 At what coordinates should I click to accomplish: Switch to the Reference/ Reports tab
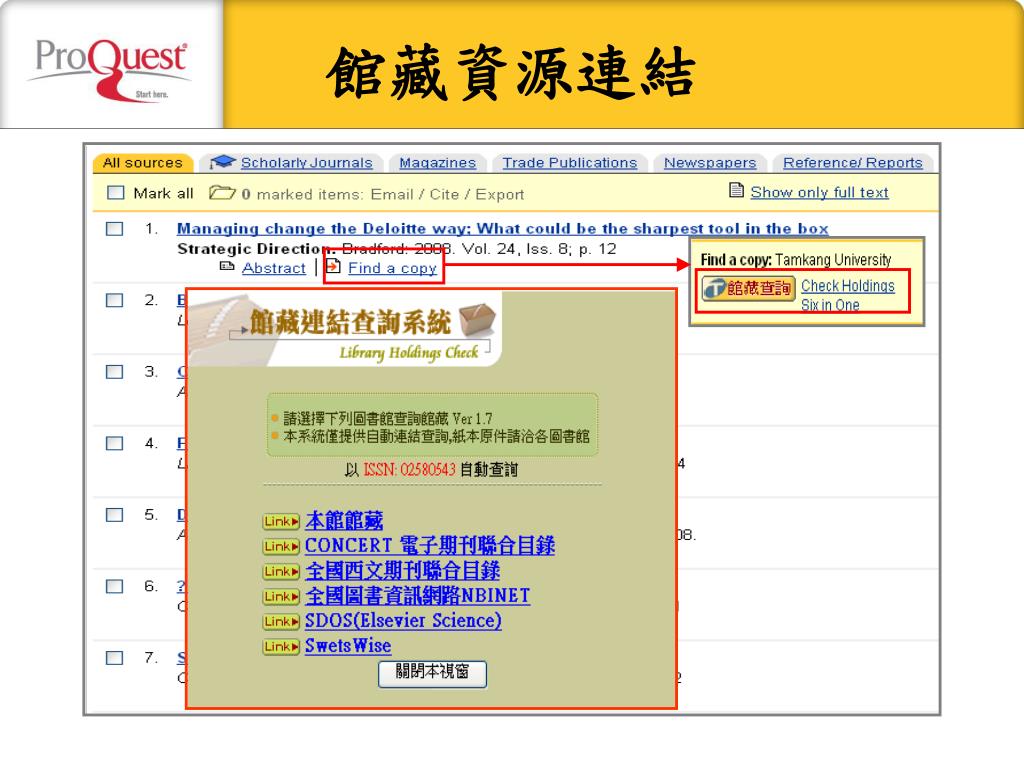[x=853, y=163]
